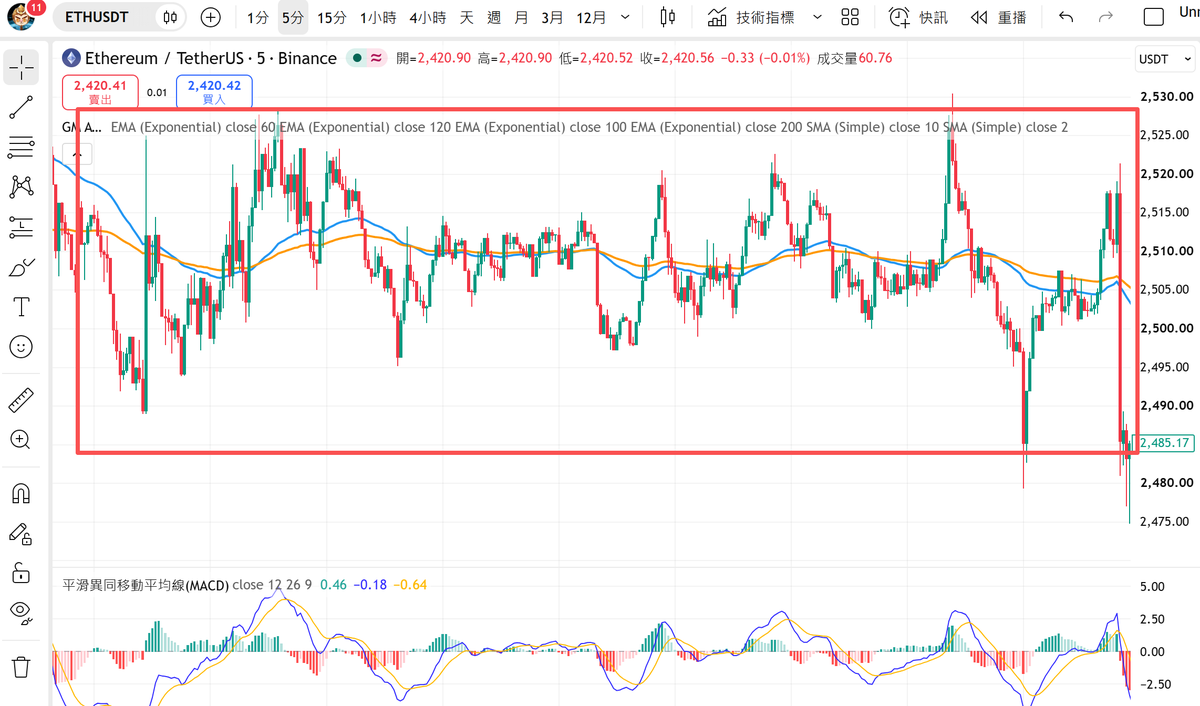
Task: Open the Fibonacci and horizontal lines tool
Action: click(x=21, y=147)
